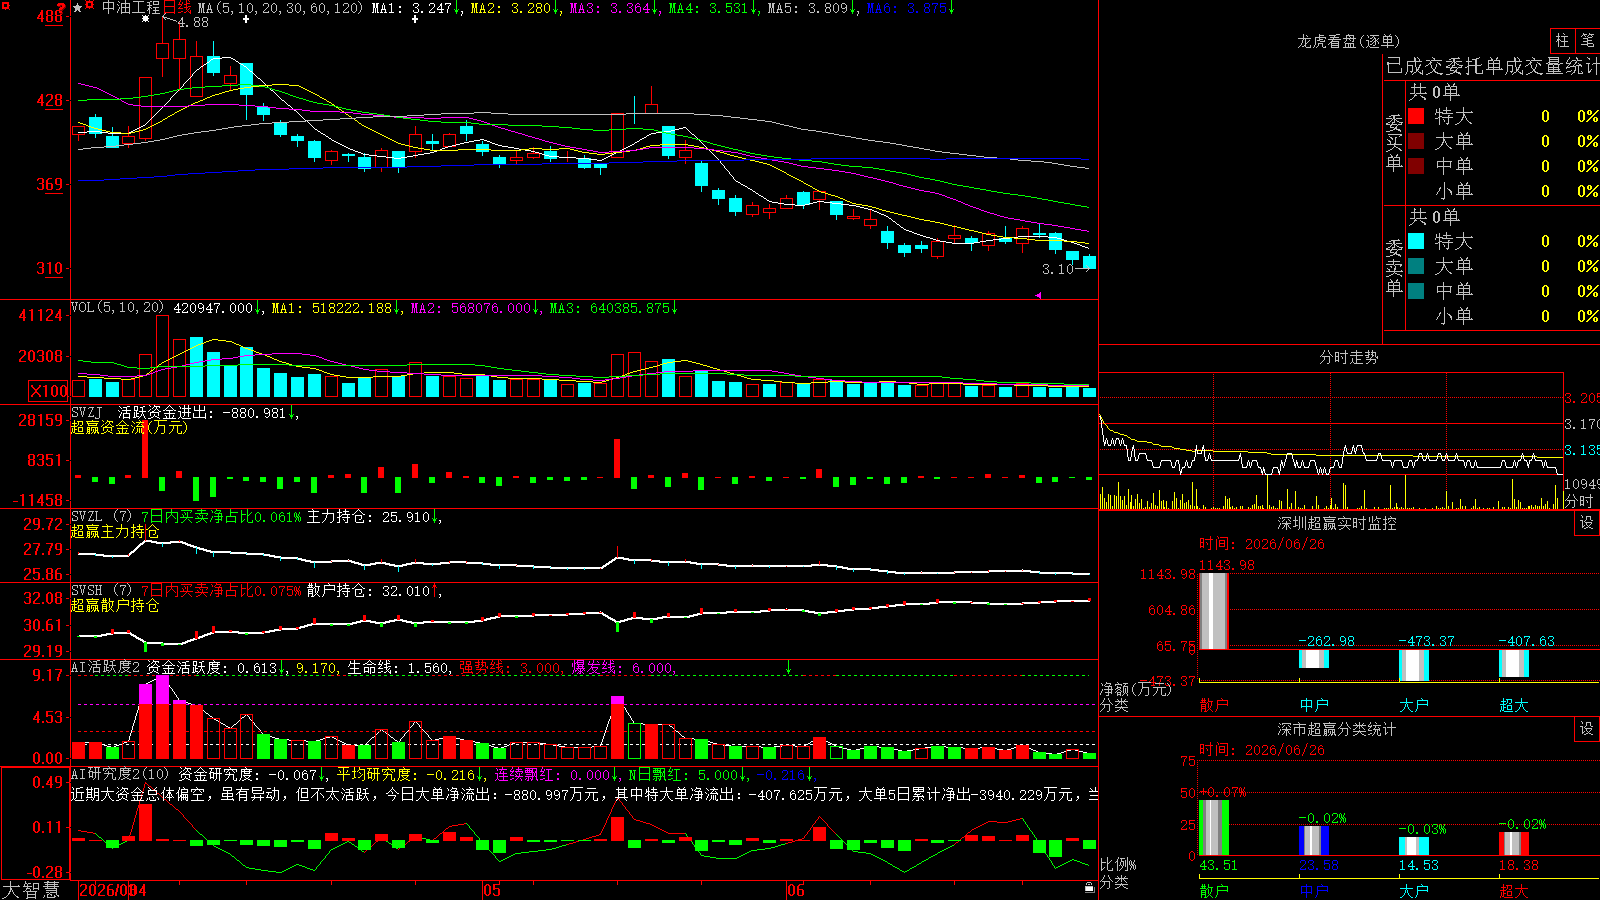
Task: Click the SVZJ indicator label
Action: click(87, 412)
